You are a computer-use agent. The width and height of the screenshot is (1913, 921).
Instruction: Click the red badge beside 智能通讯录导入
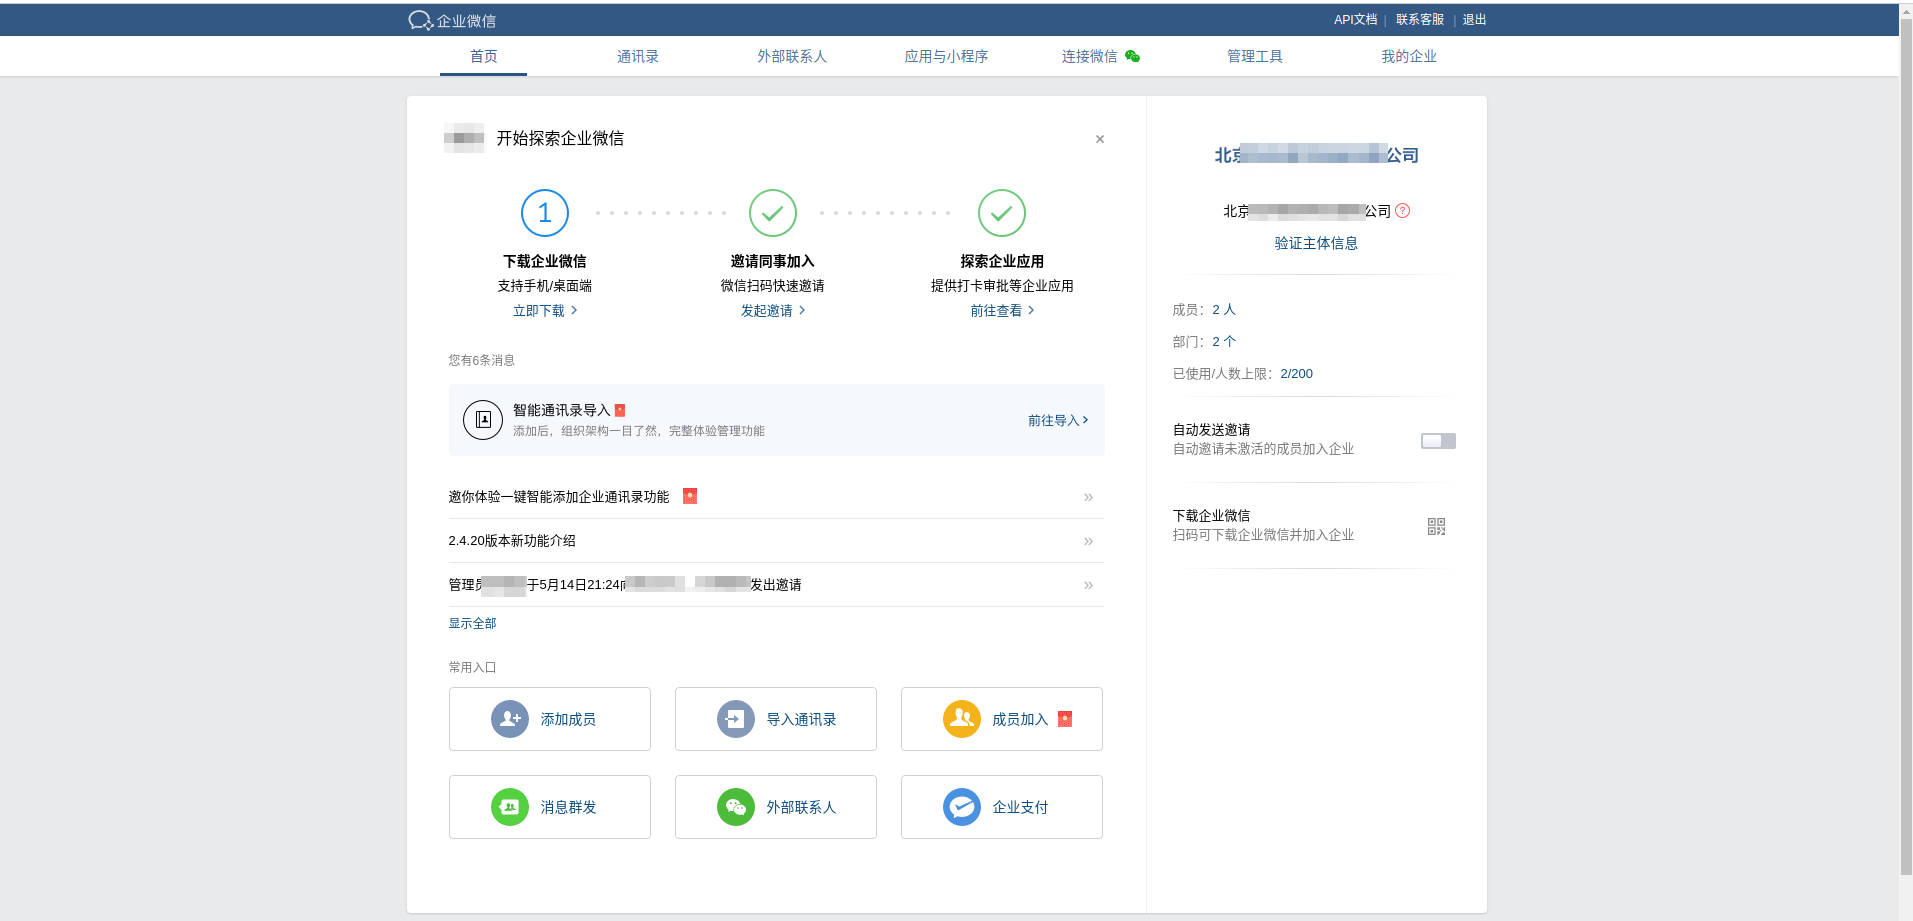(620, 410)
